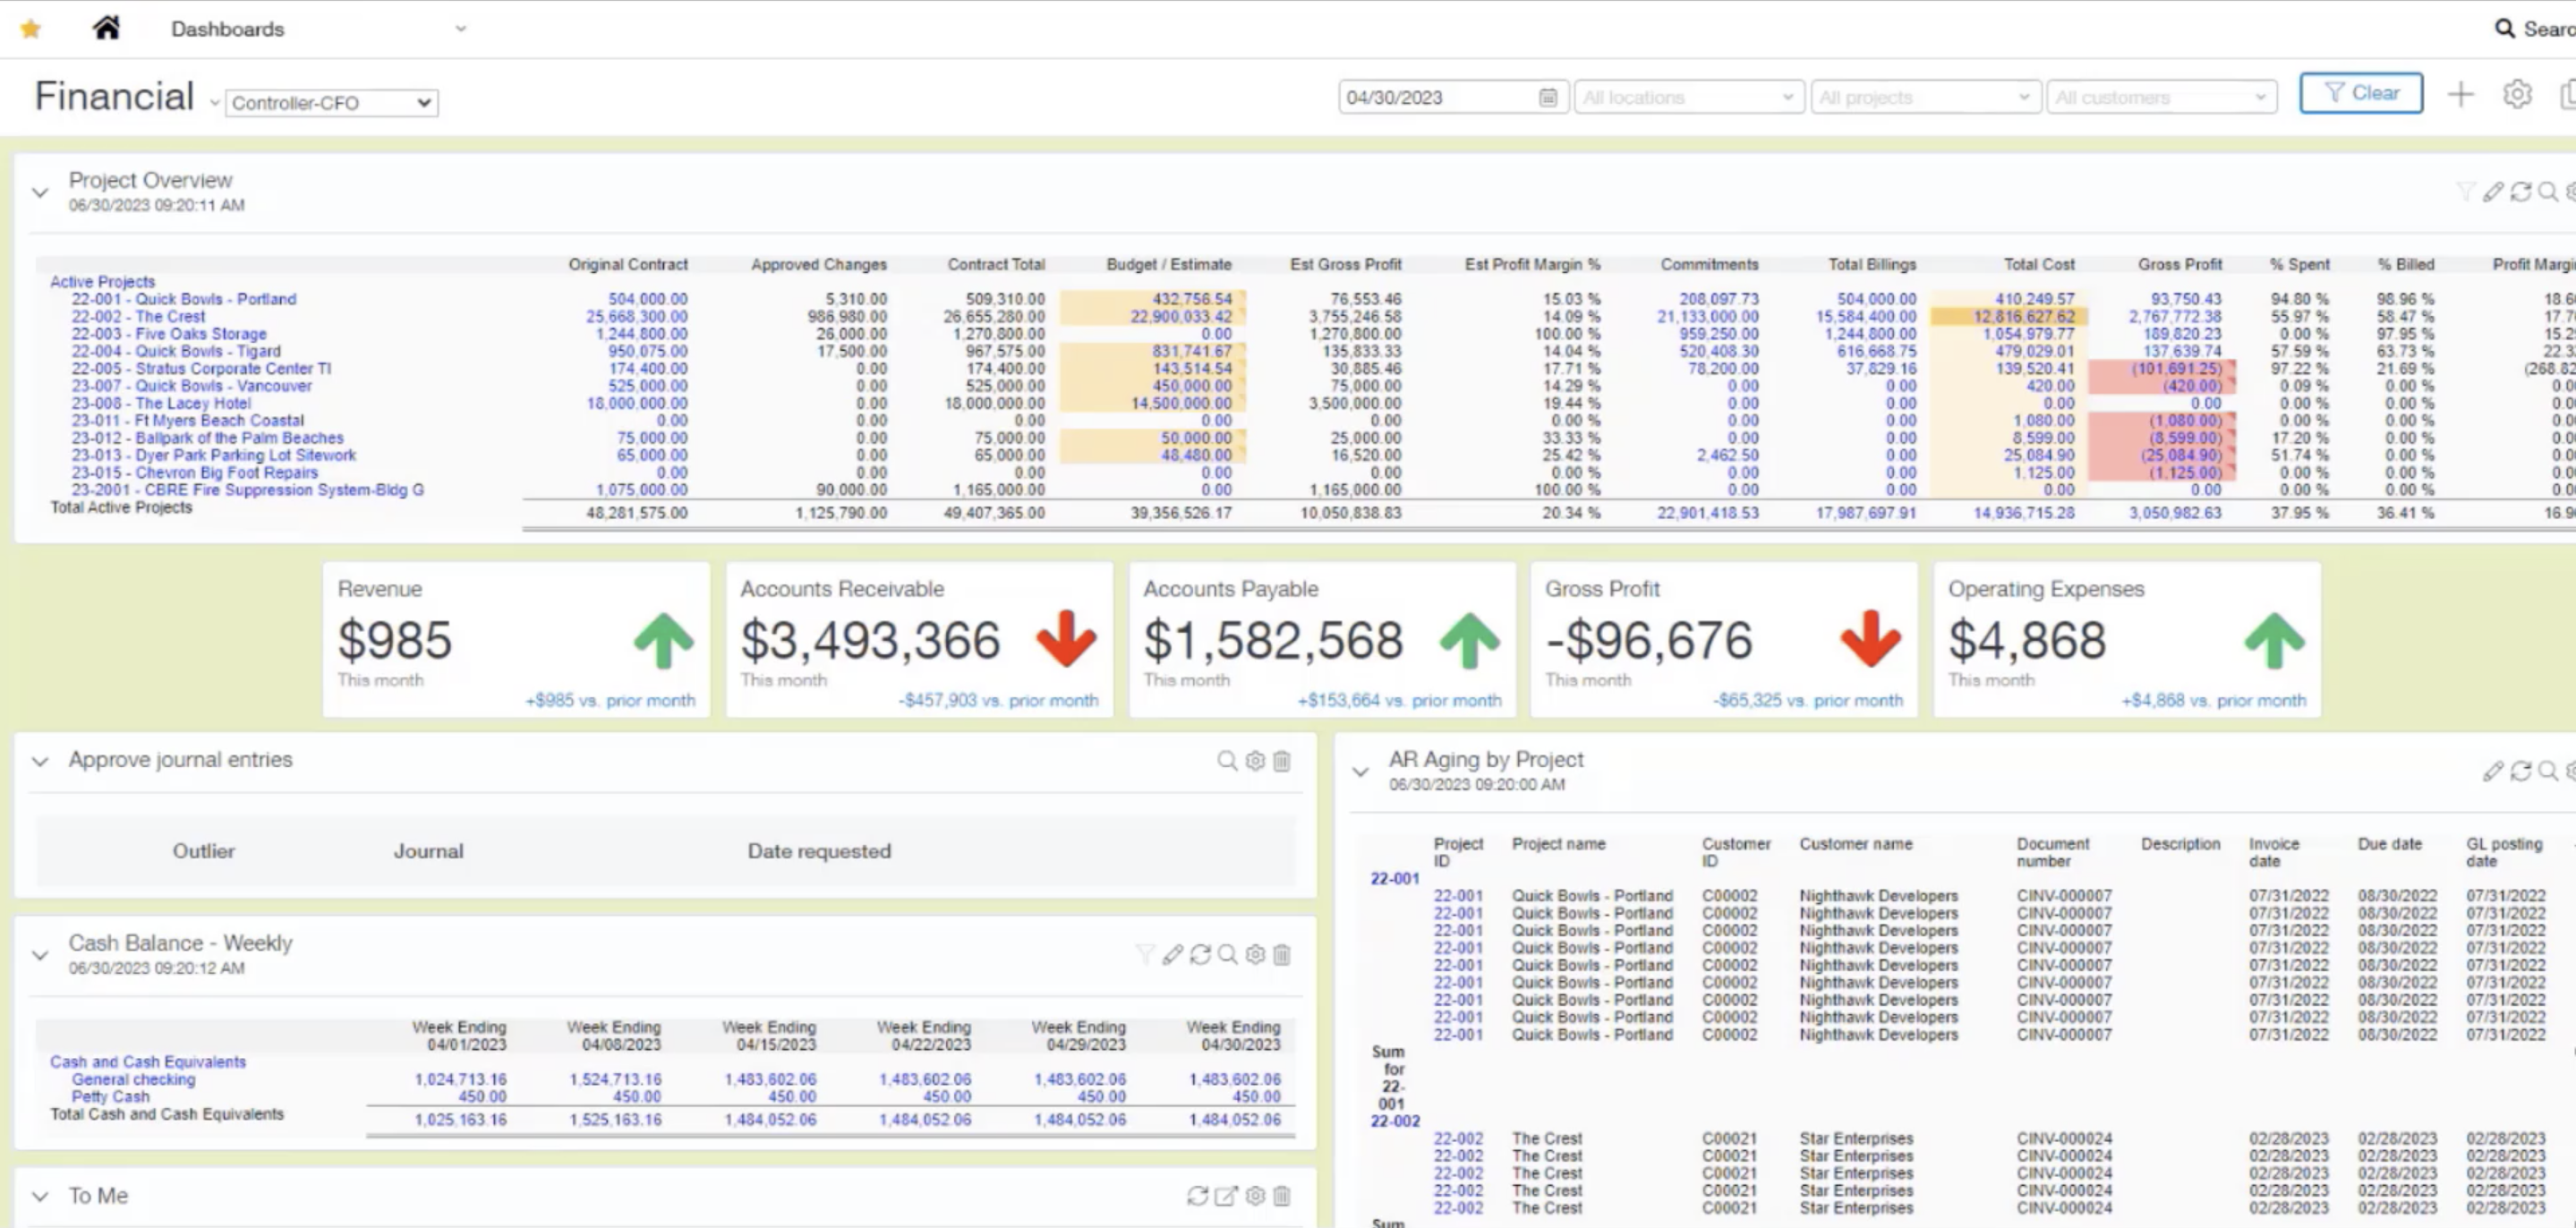The width and height of the screenshot is (2576, 1228).
Task: Open the Controller-CFO dashboard dropdown
Action: pos(331,103)
